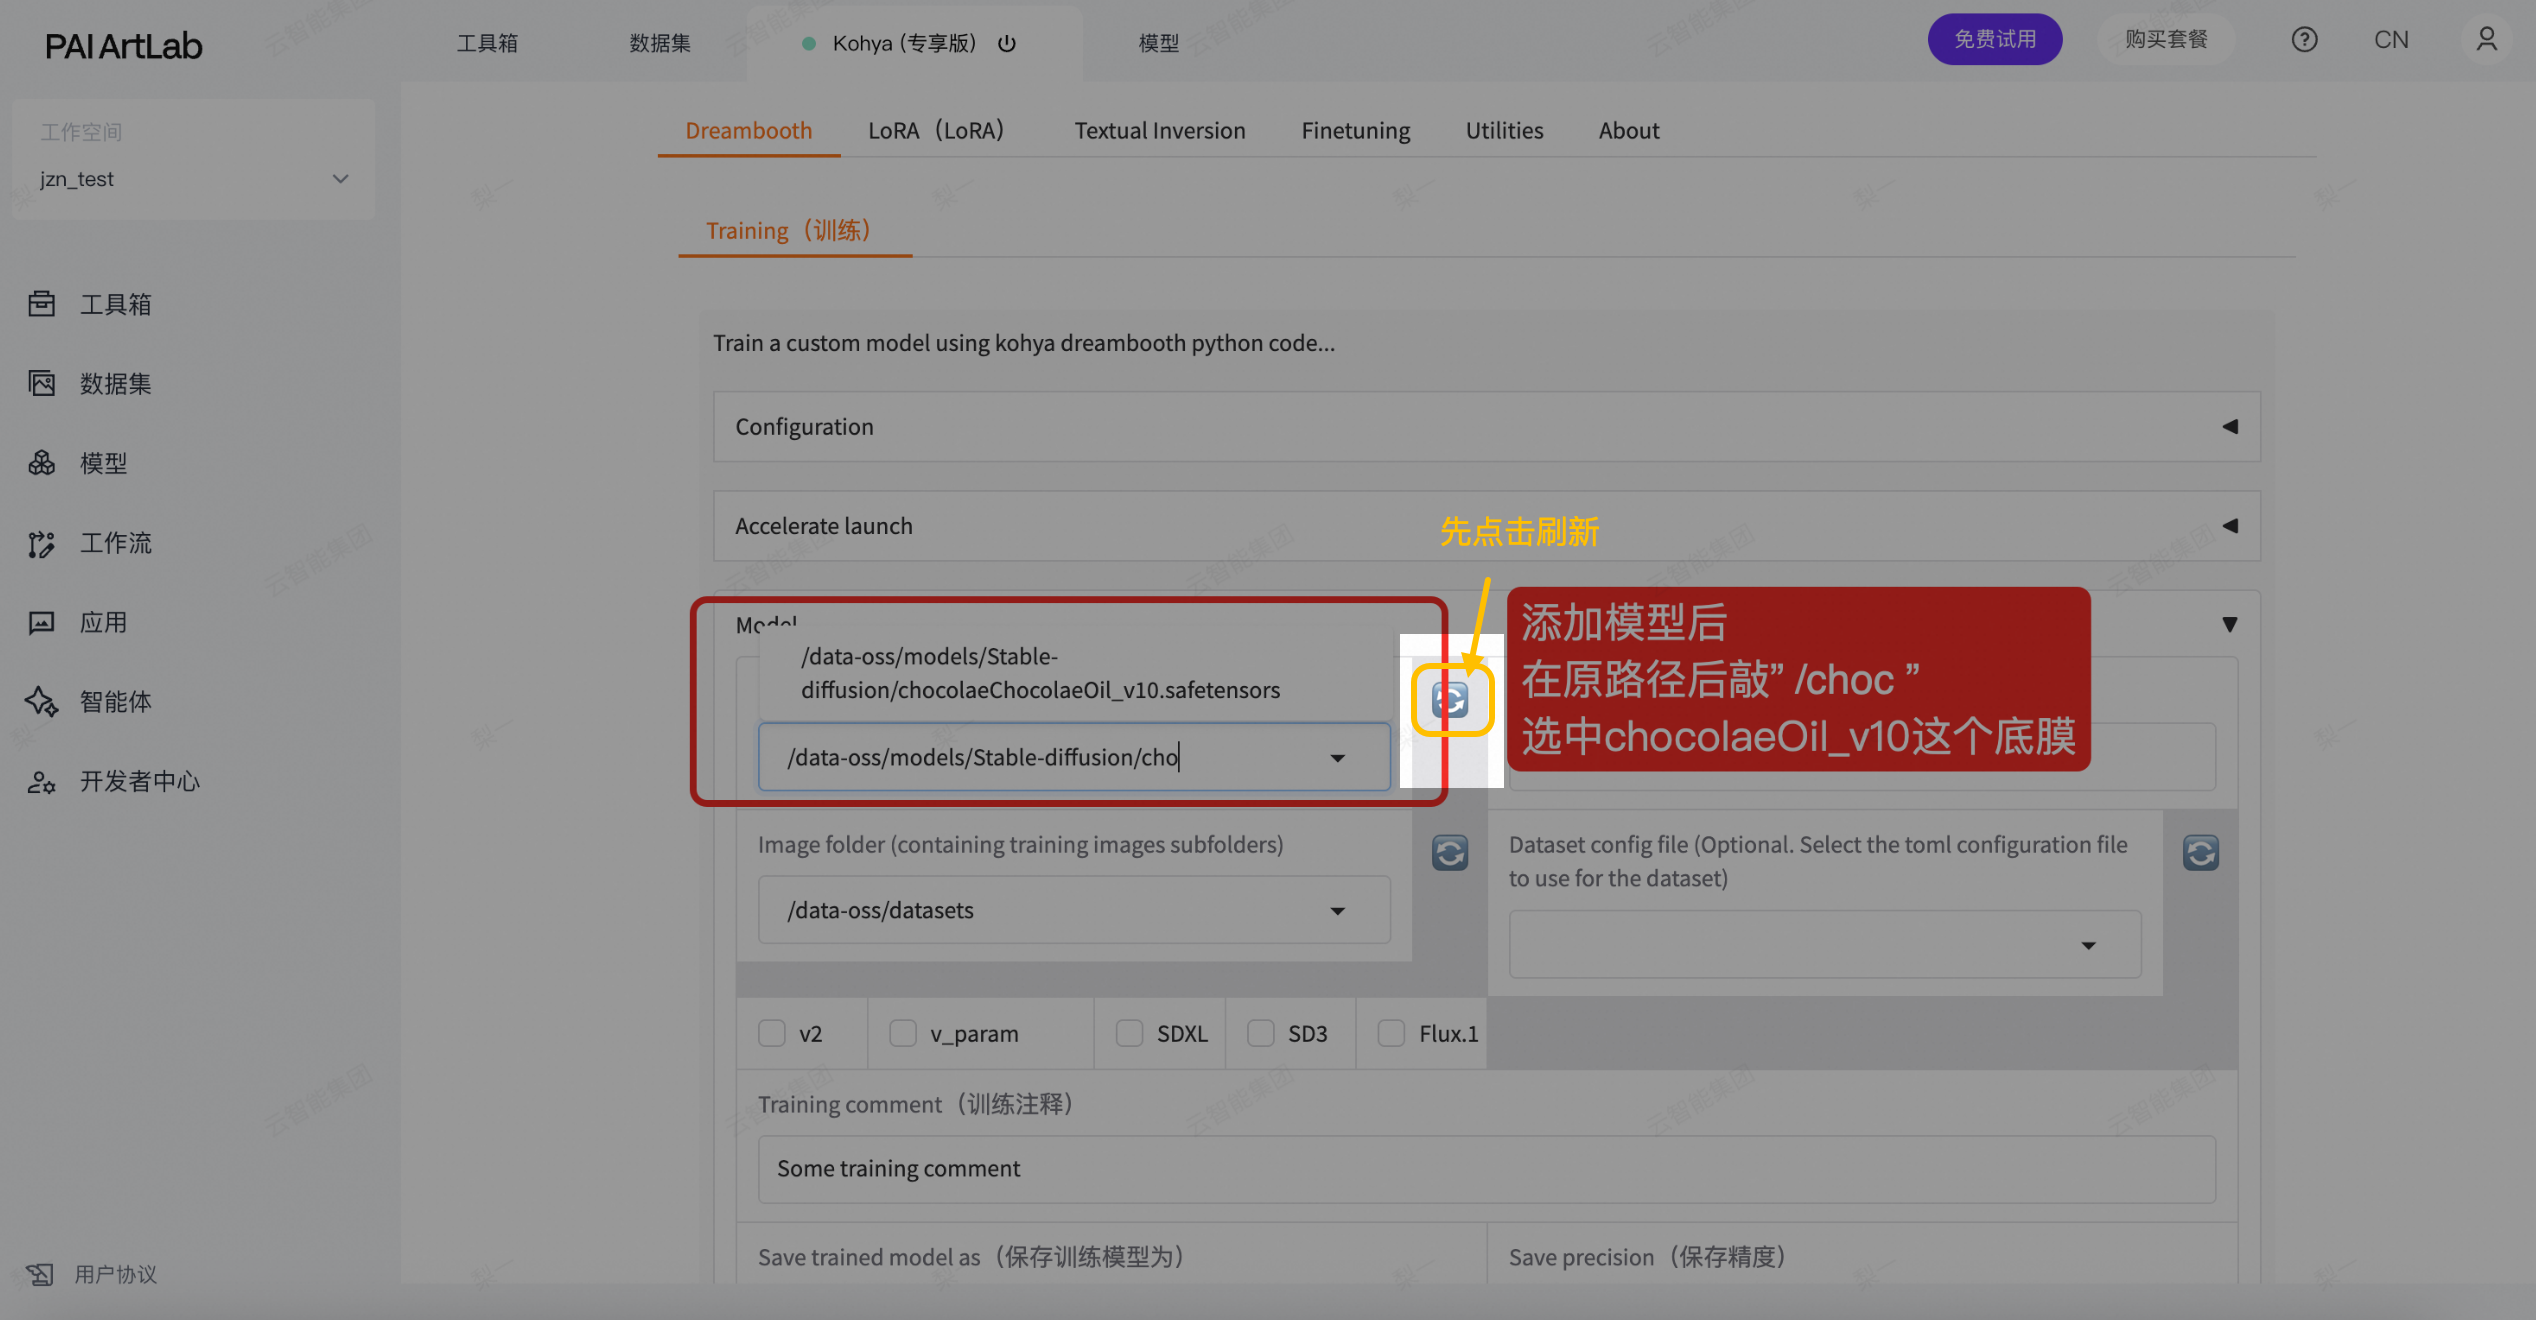Switch to the LoRA tab
The height and width of the screenshot is (1320, 2536).
tap(935, 131)
